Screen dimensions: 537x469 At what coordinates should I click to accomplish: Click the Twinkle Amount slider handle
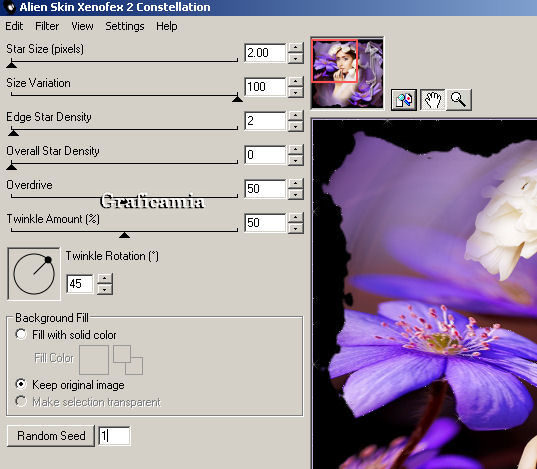(124, 235)
